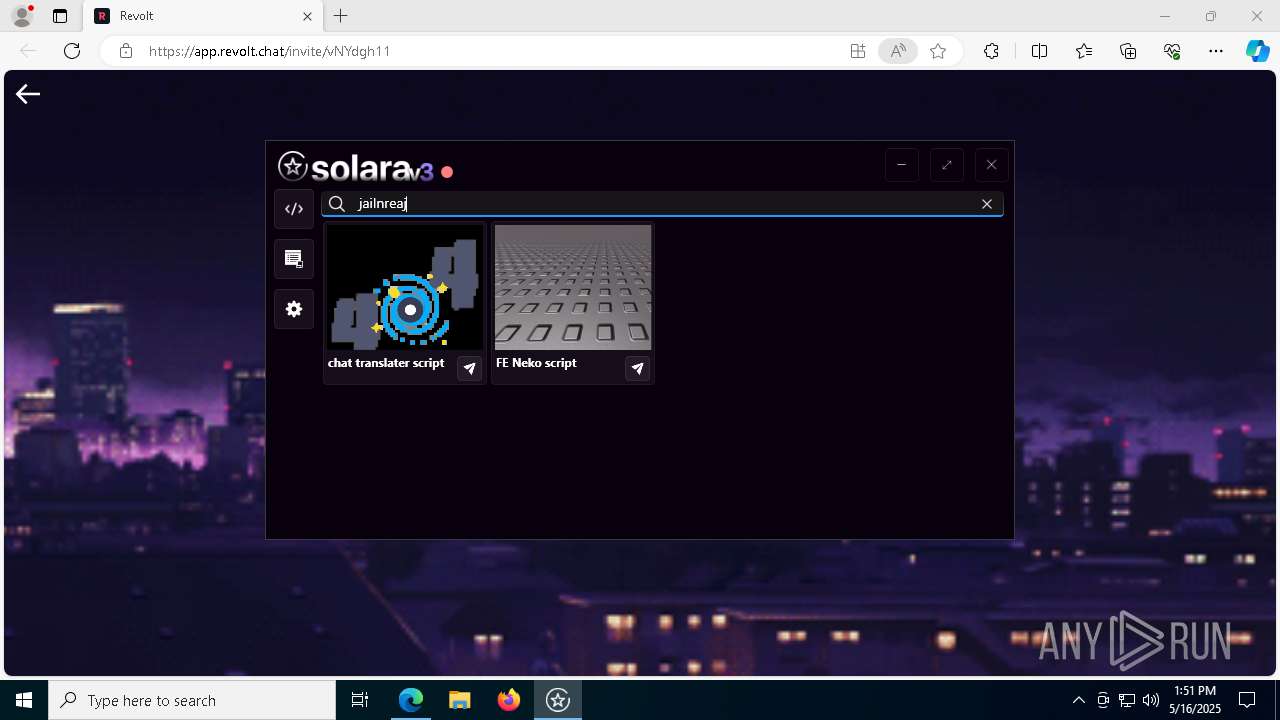The width and height of the screenshot is (1280, 720).
Task: Close the Revolt tab
Action: tap(307, 16)
